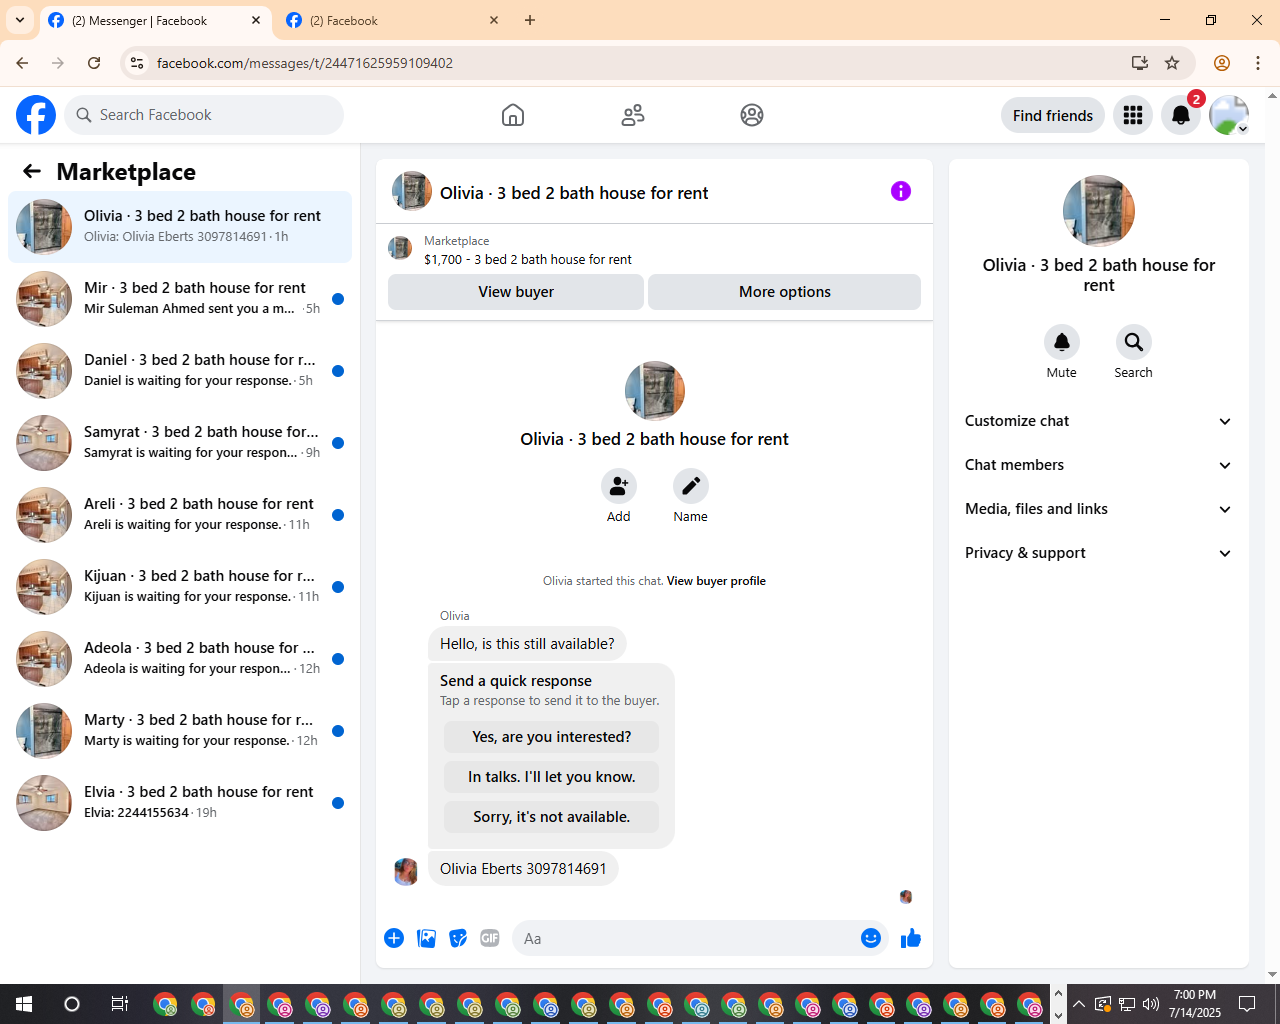
Task: Open the emoji picker smiley icon
Action: (871, 938)
